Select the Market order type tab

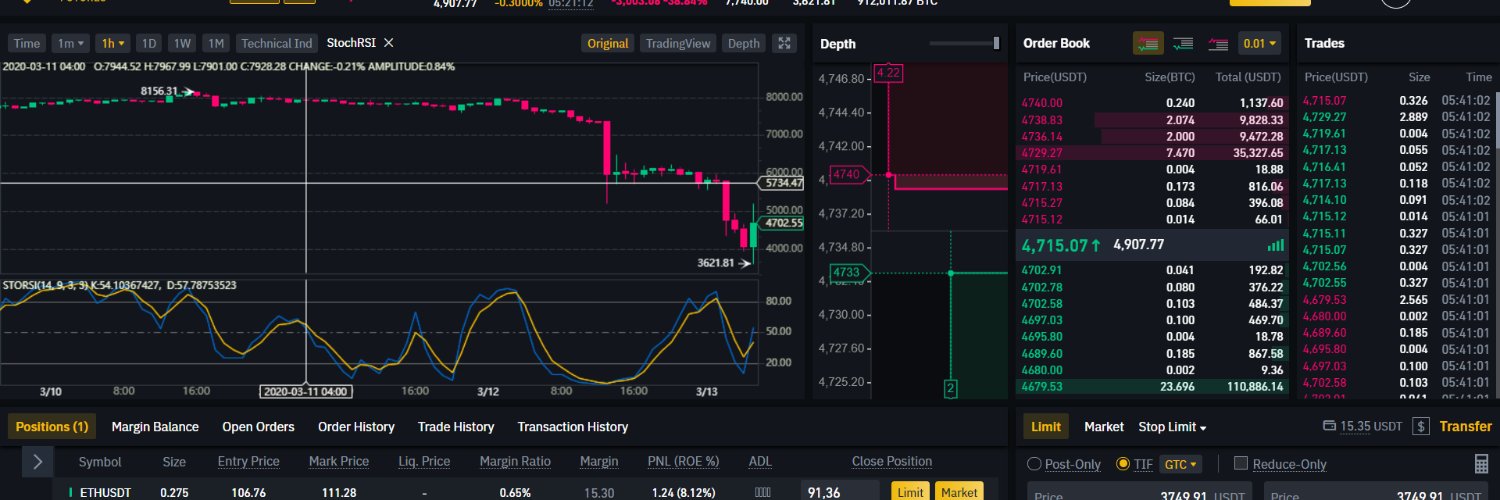(x=1104, y=427)
